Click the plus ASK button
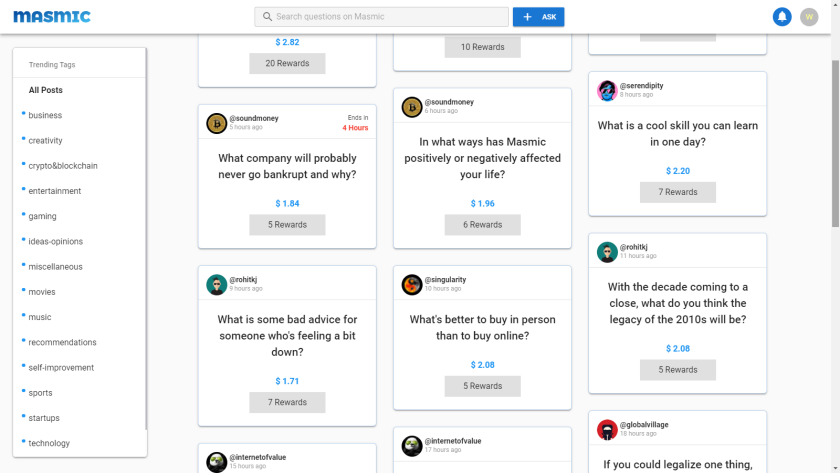 coord(538,17)
